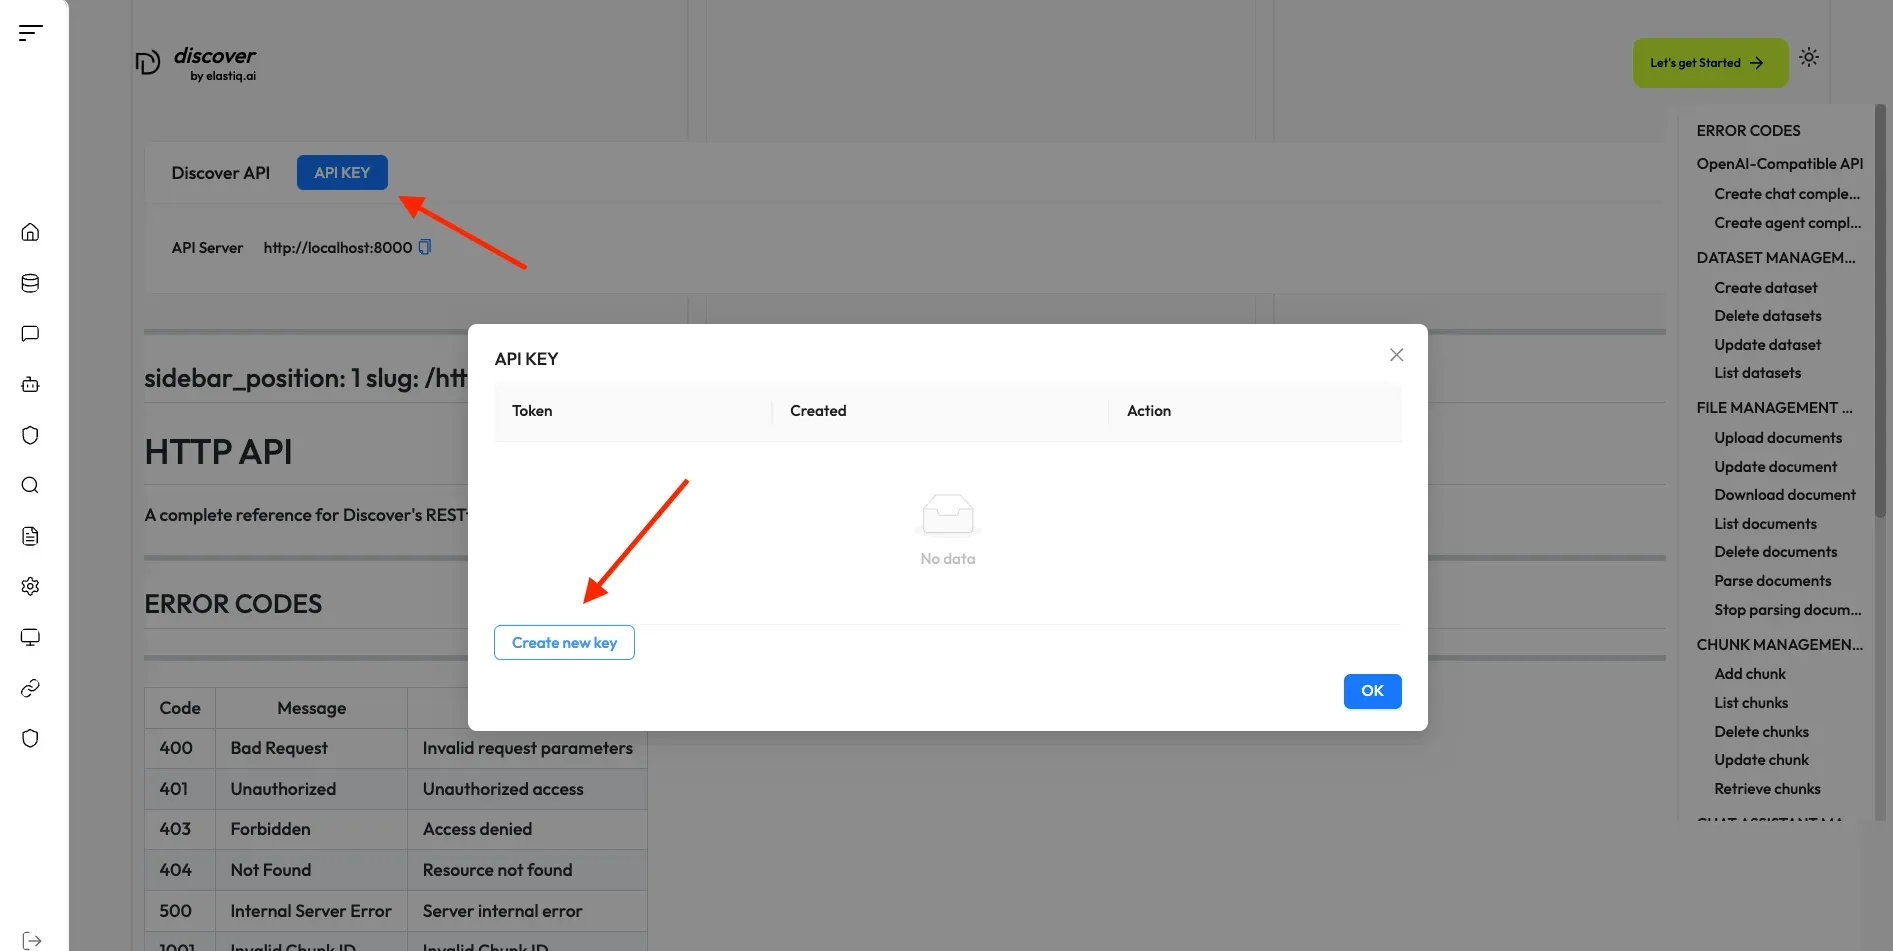
Task: Open the Datasets database icon in the sidebar
Action: pyautogui.click(x=30, y=283)
